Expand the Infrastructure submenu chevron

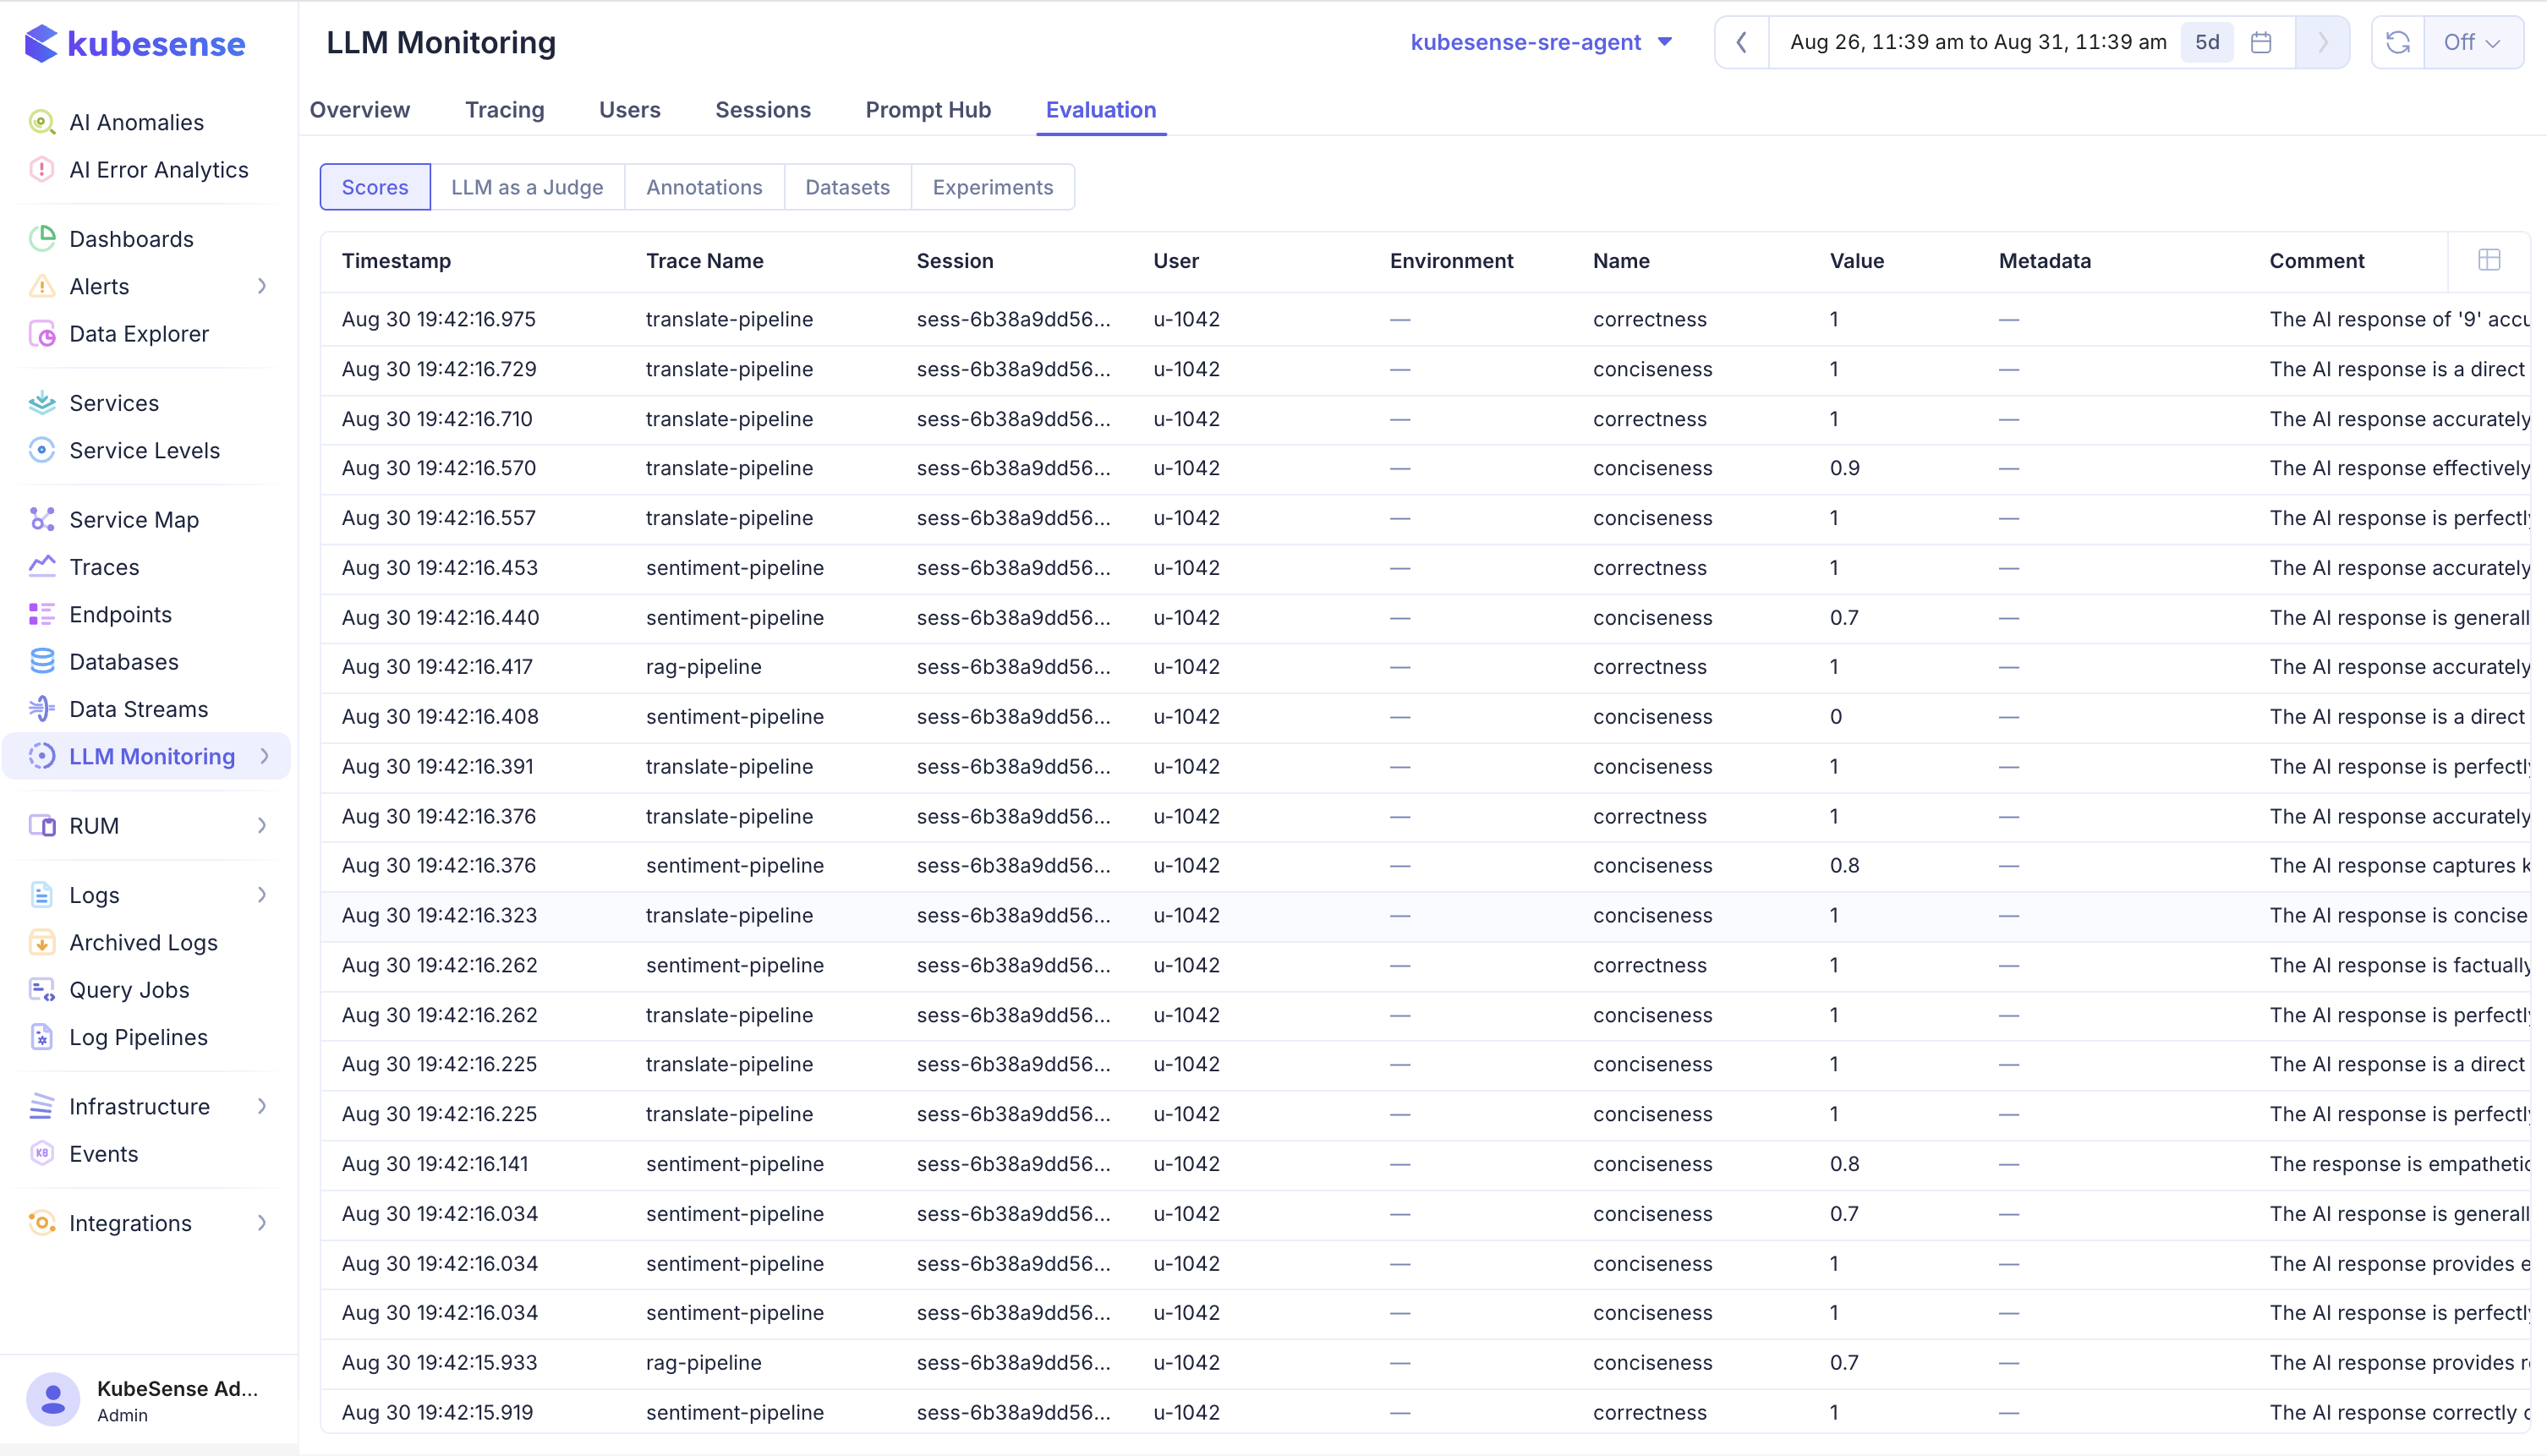[262, 1107]
